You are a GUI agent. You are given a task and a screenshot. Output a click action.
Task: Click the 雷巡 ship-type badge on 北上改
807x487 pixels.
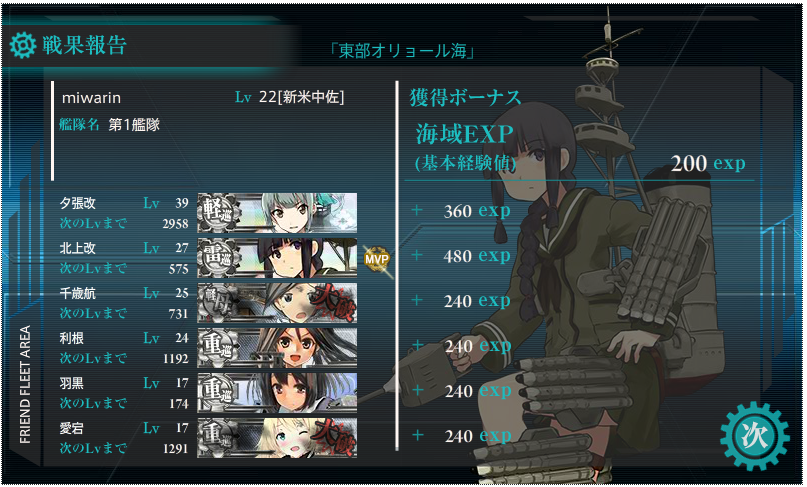pyautogui.click(x=219, y=258)
